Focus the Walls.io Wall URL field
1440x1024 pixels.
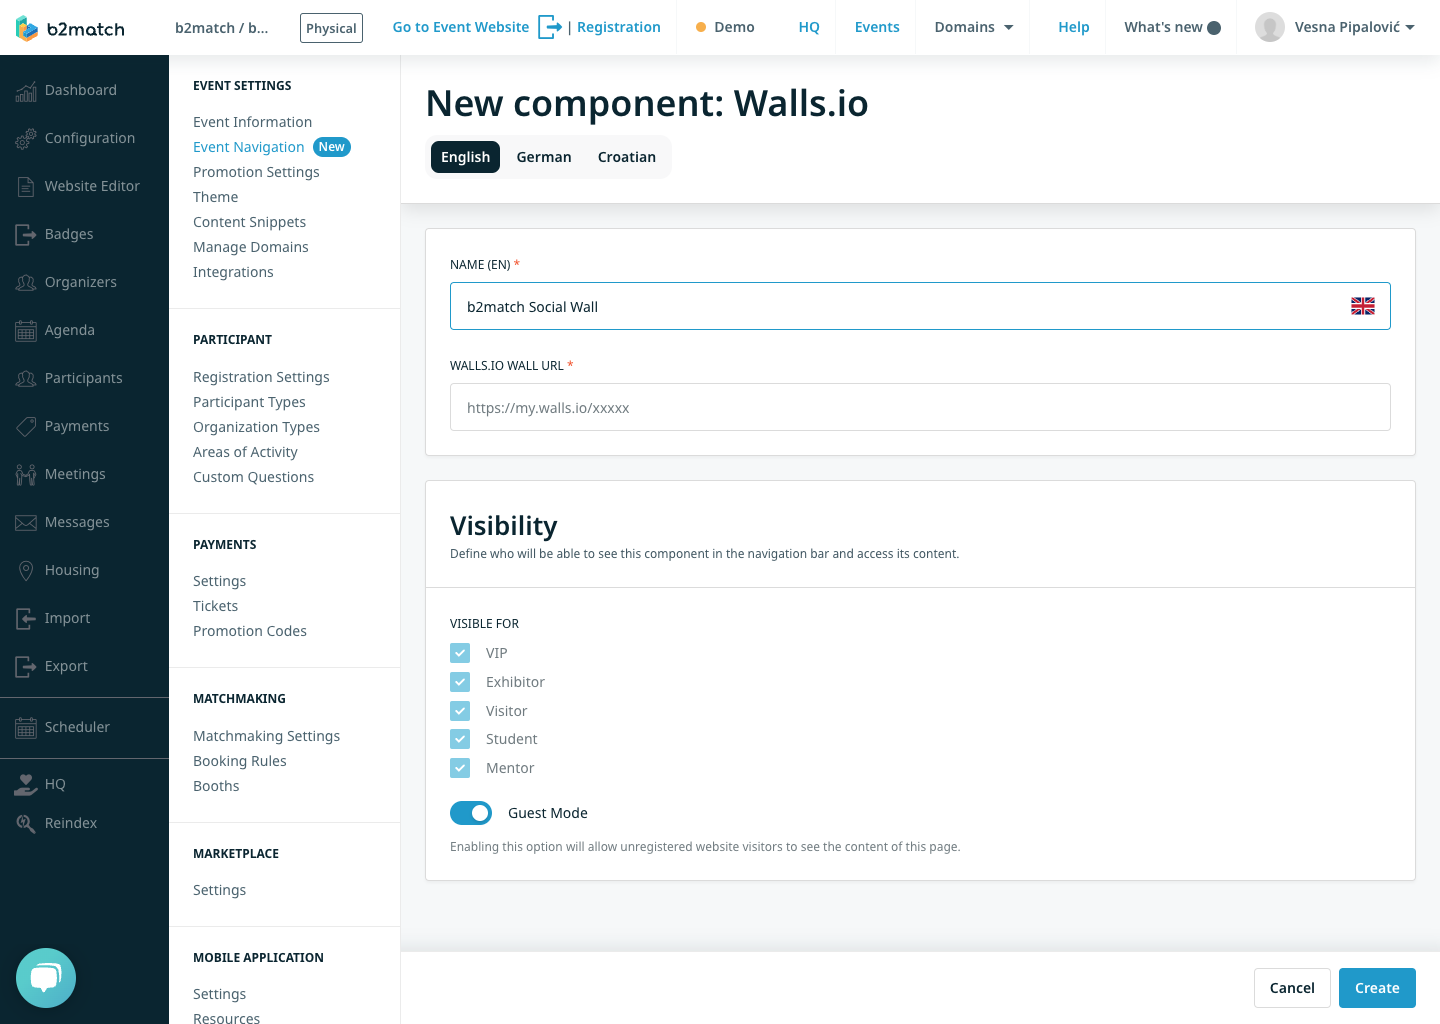tap(920, 407)
